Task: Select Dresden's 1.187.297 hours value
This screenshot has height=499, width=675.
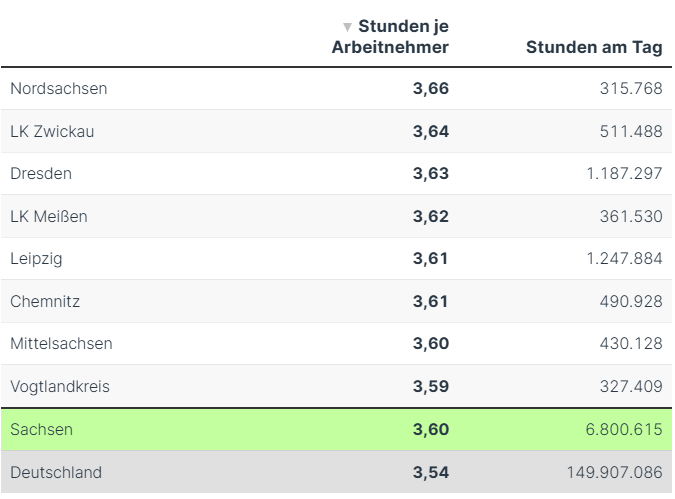Action: 624,173
